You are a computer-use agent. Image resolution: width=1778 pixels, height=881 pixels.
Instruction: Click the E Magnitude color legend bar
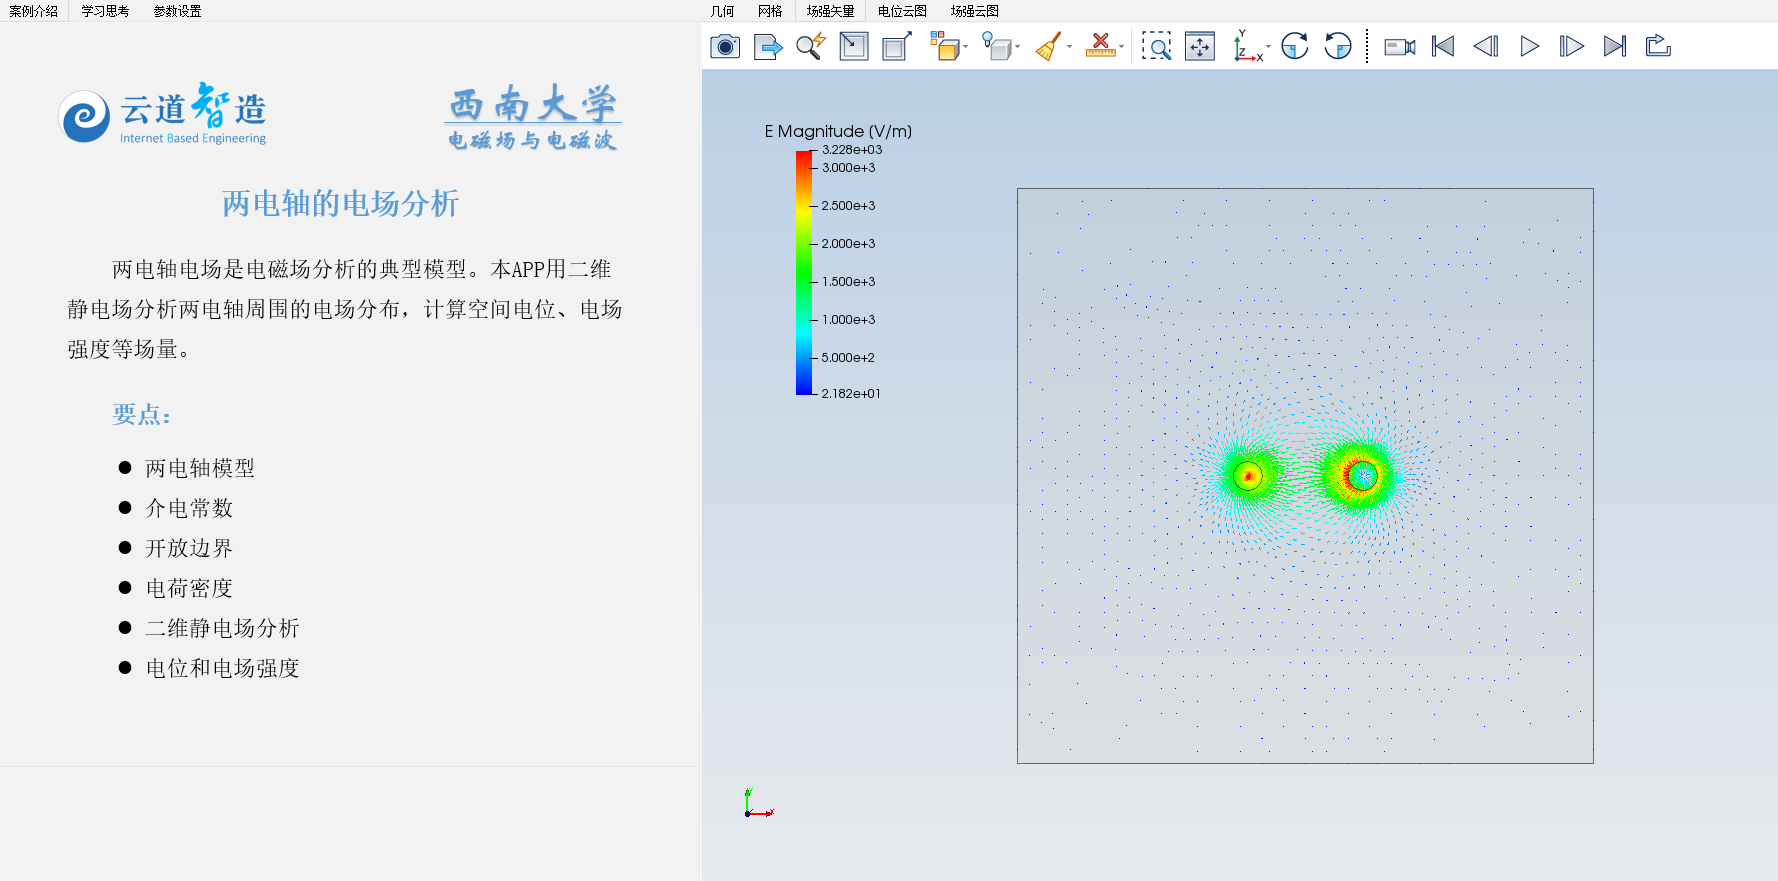pyautogui.click(x=804, y=272)
